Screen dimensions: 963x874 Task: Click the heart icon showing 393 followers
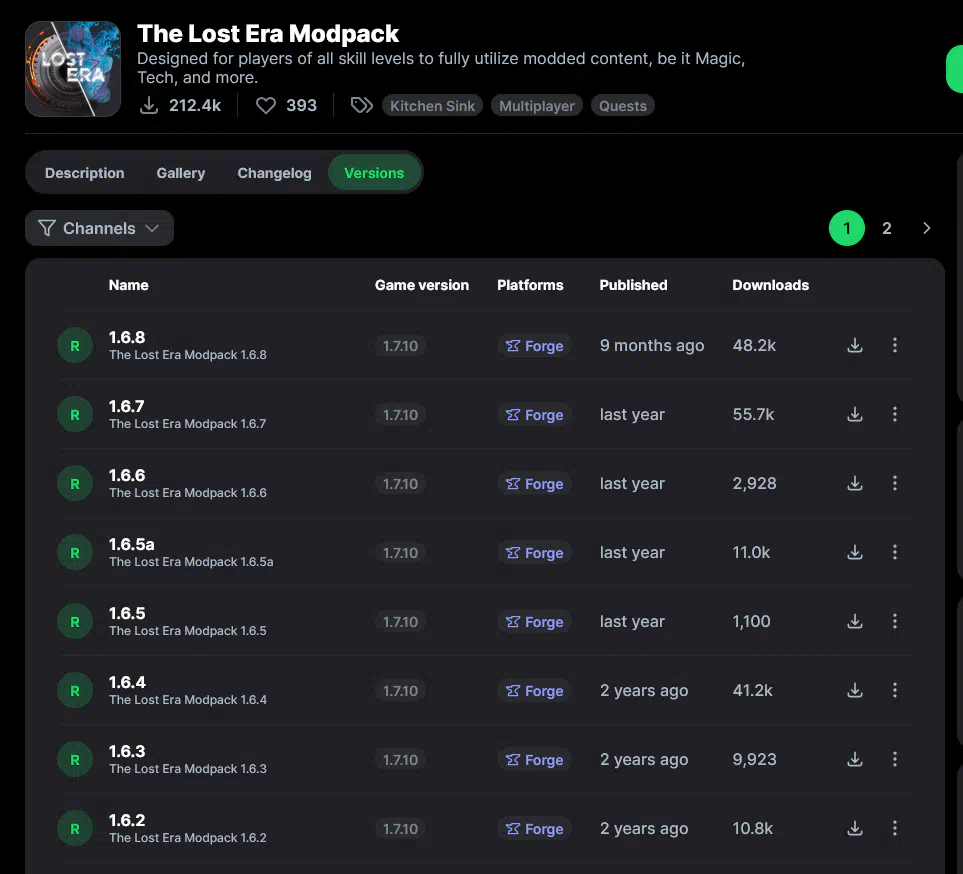point(266,105)
